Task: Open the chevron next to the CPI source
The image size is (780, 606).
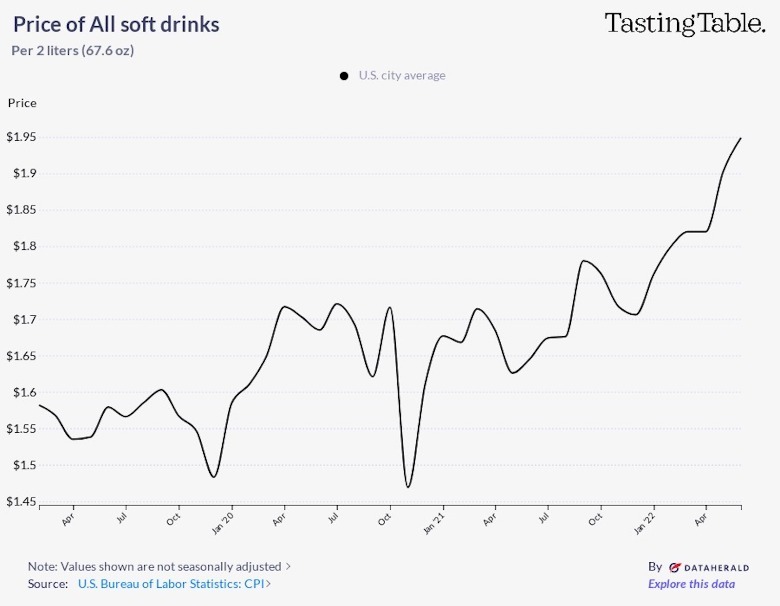Action: click(x=268, y=583)
